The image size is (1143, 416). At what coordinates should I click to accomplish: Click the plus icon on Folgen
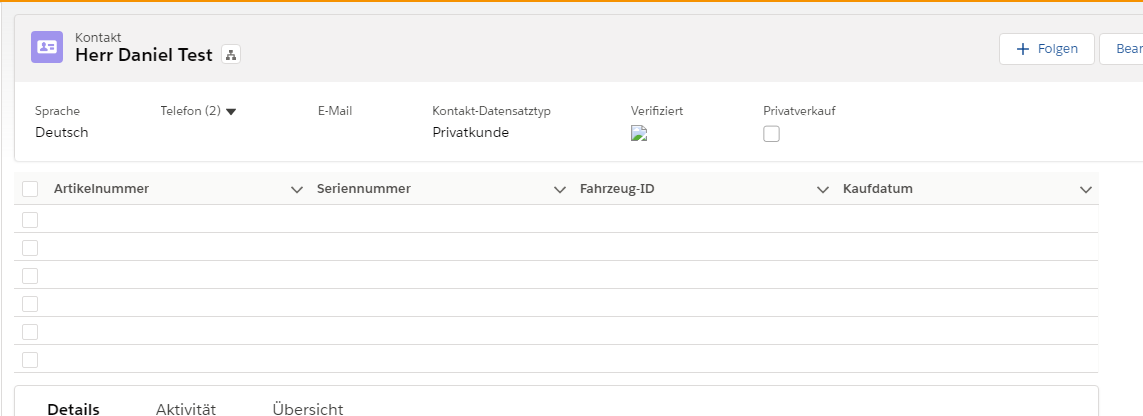(x=1022, y=49)
